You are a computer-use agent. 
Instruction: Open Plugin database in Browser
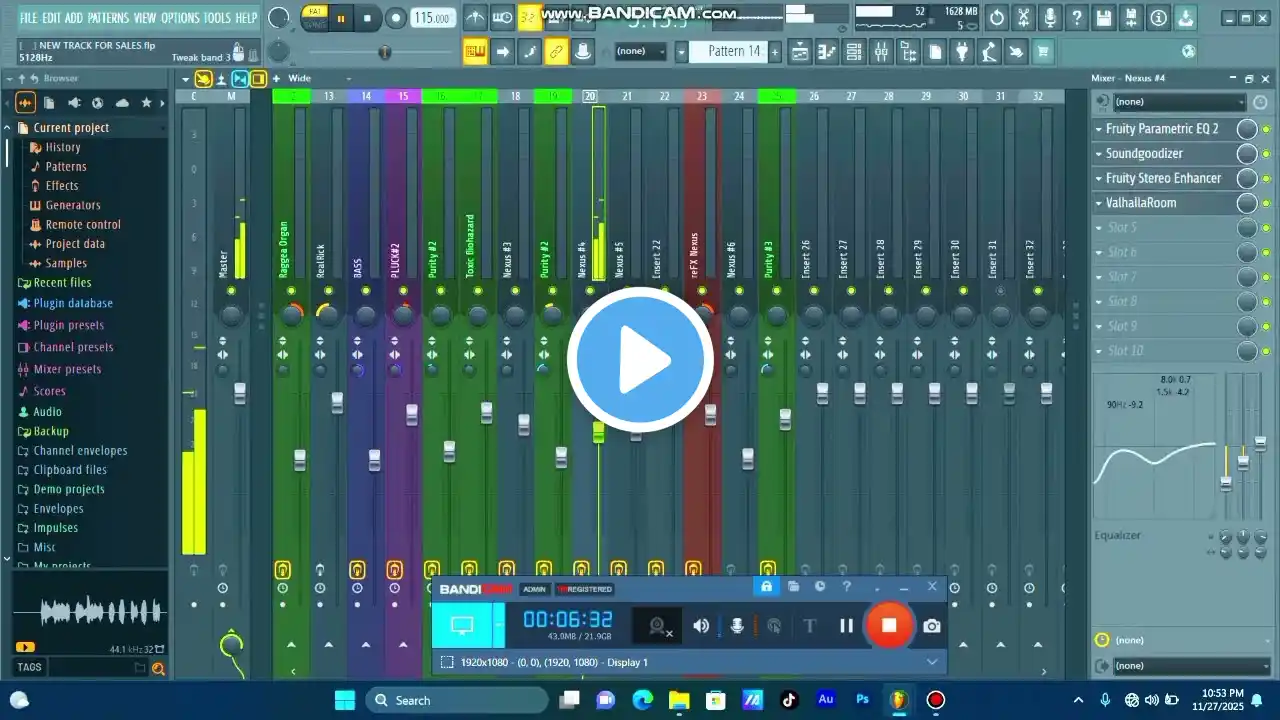point(72,303)
